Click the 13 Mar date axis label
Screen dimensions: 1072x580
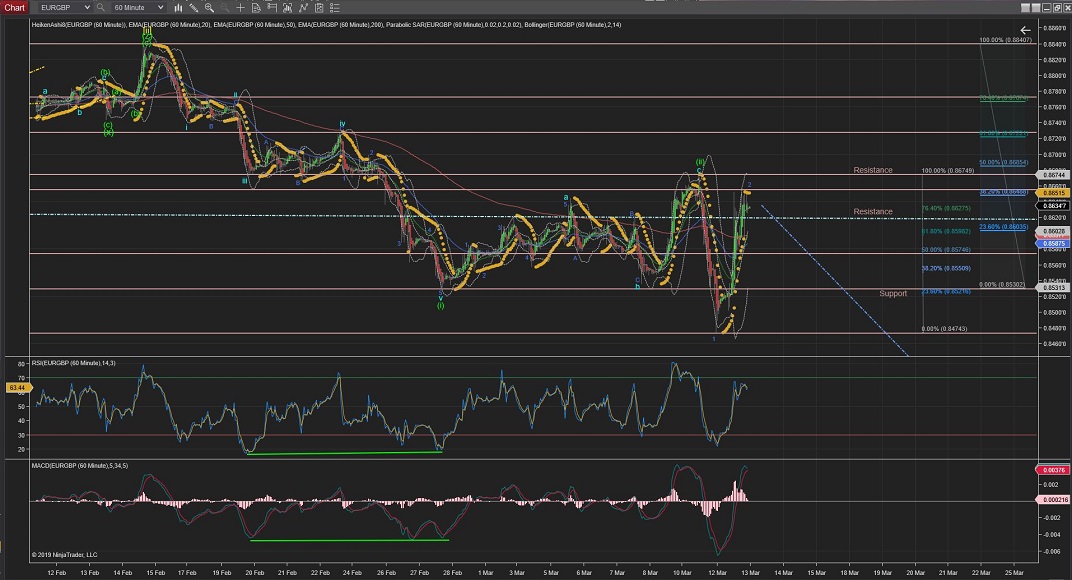point(750,572)
